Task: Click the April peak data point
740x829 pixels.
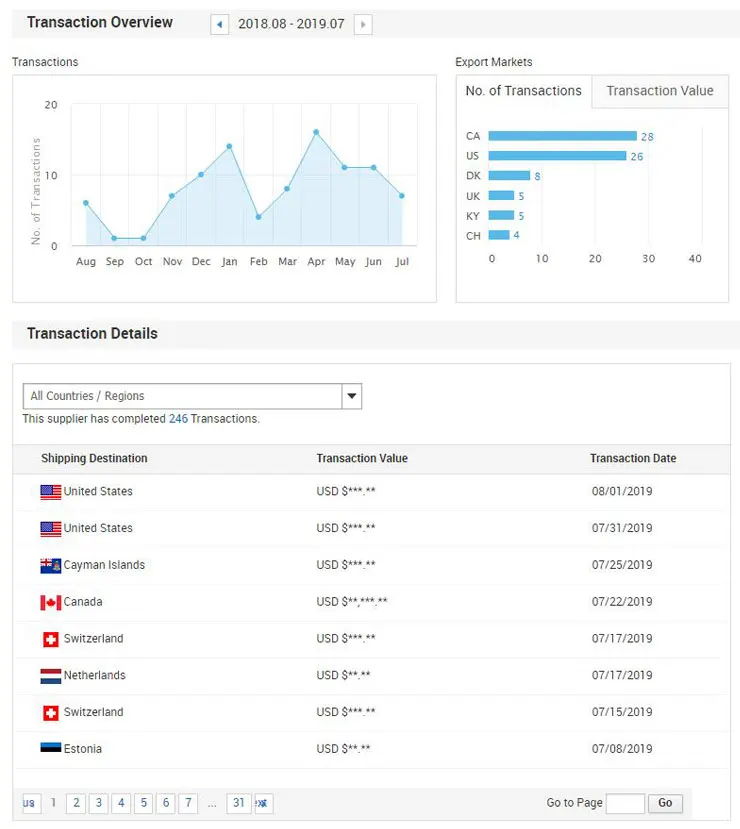Action: click(316, 132)
